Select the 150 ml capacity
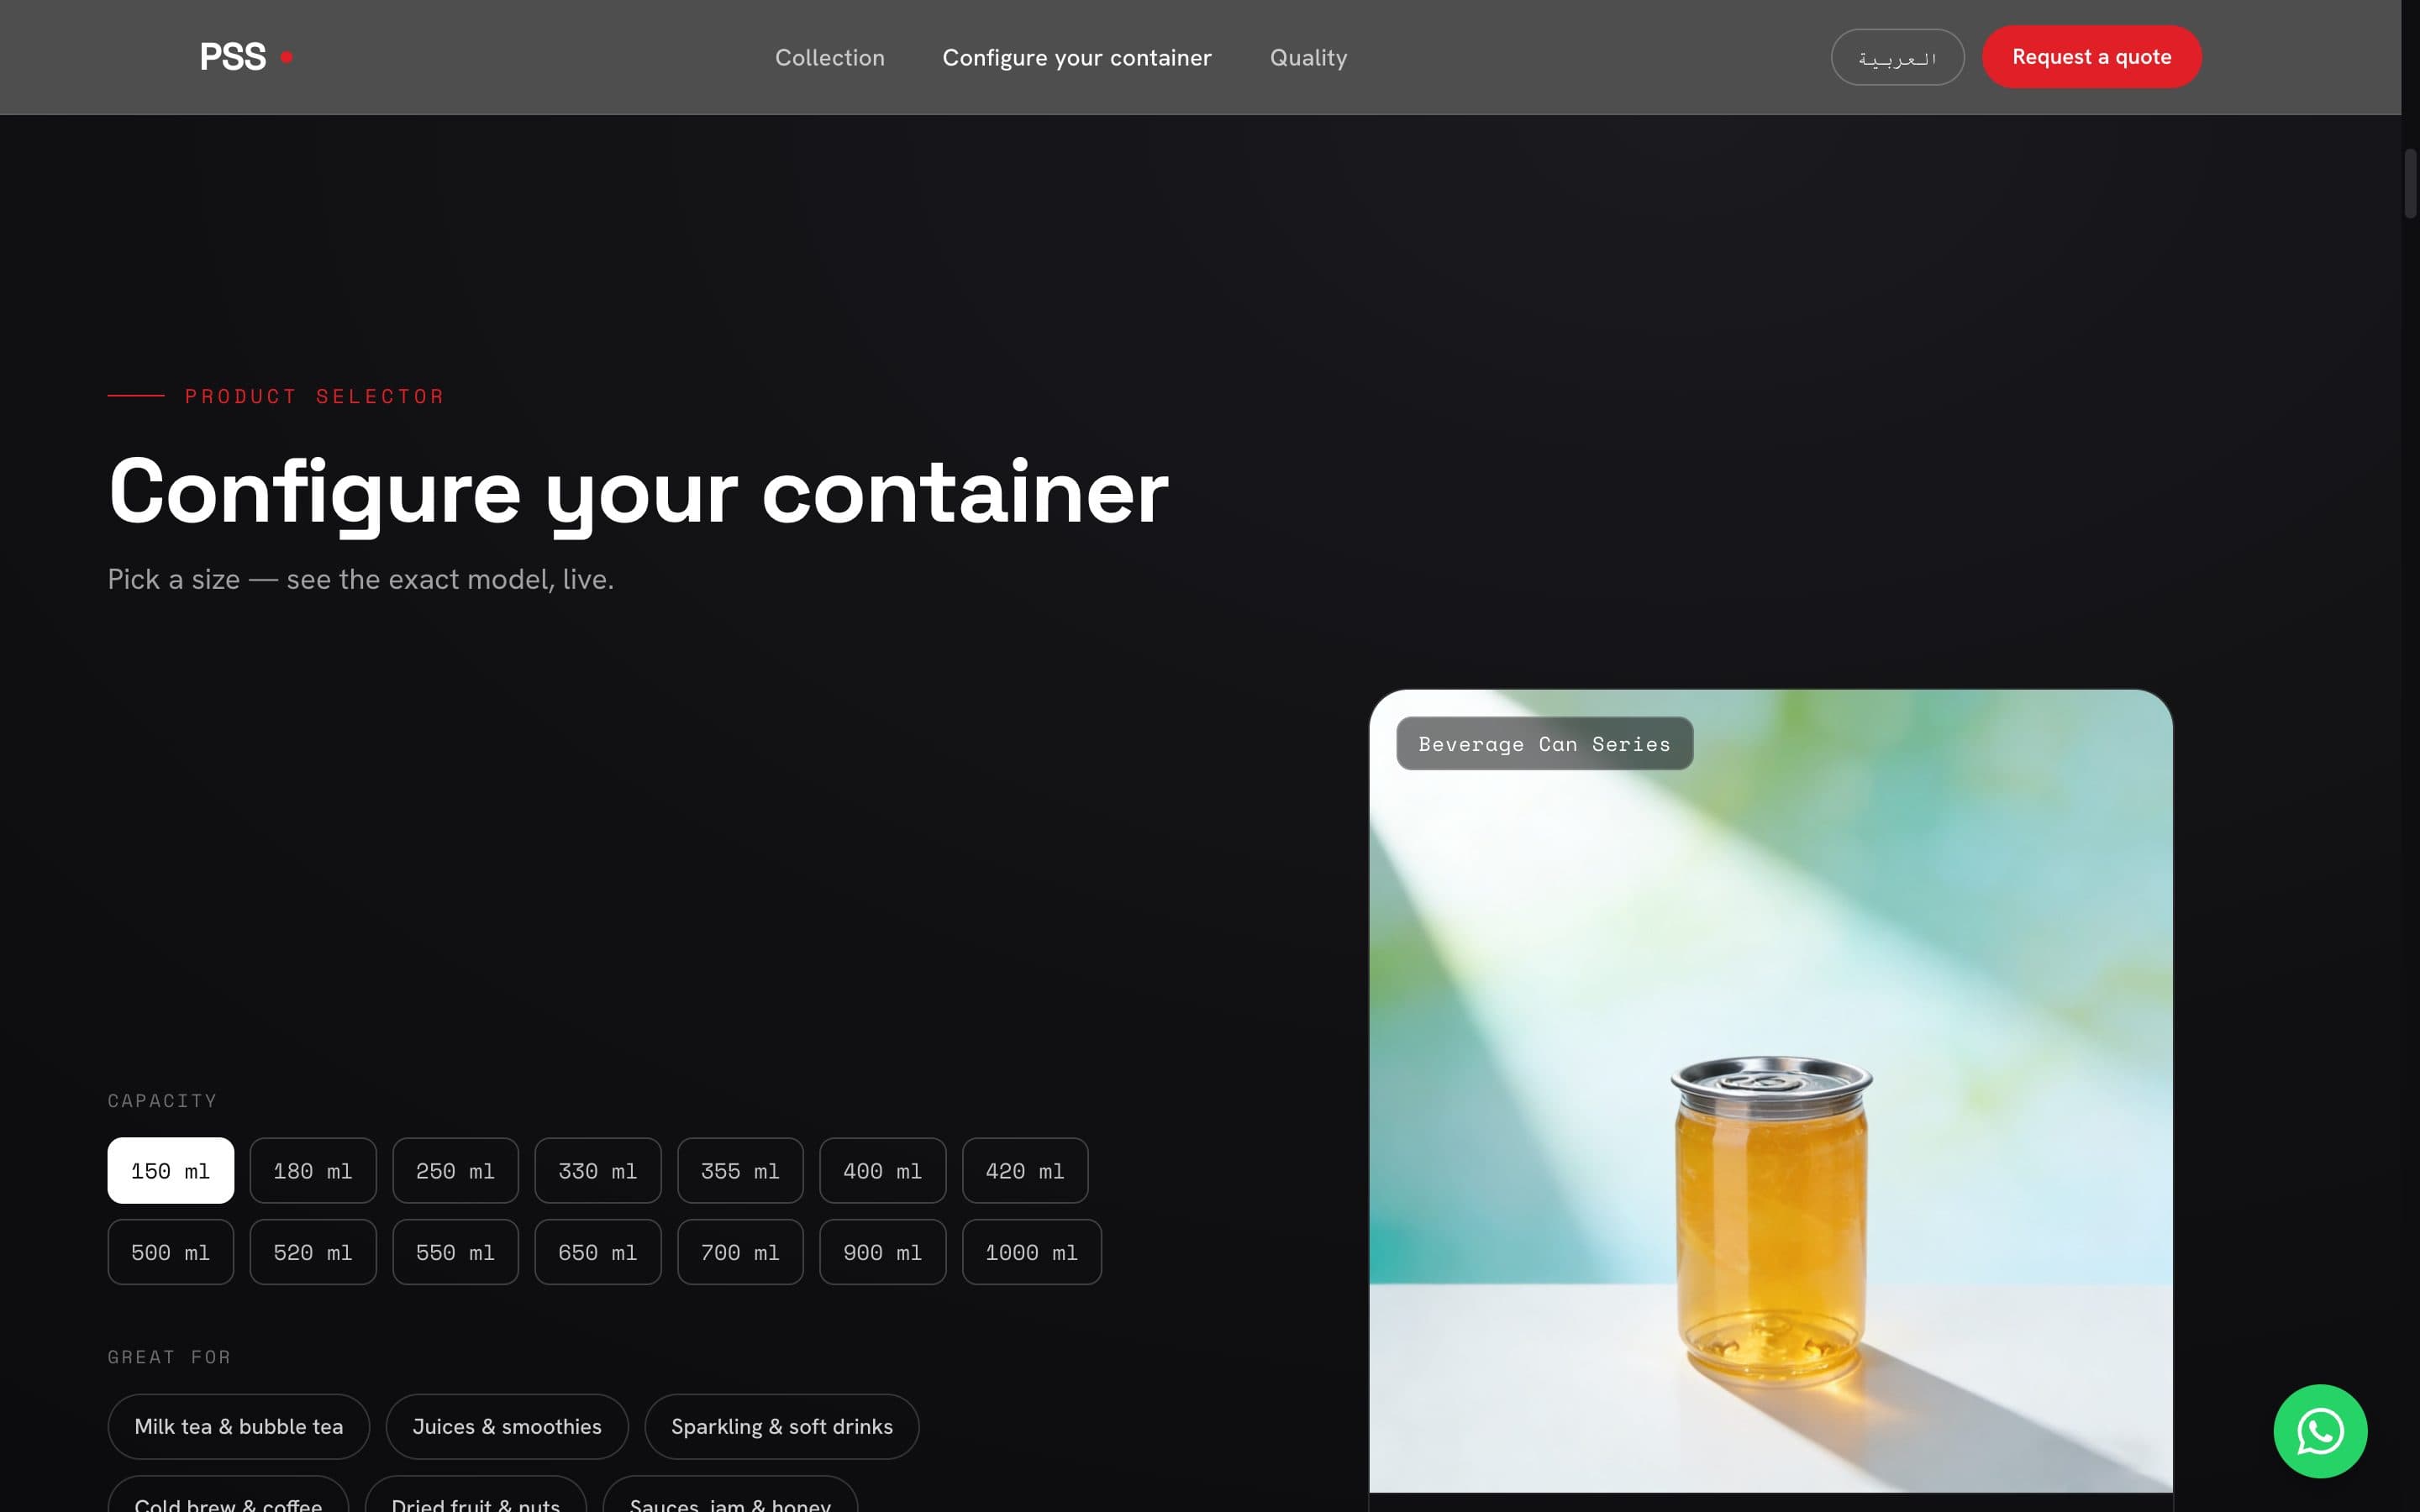This screenshot has width=2420, height=1512. [171, 1170]
